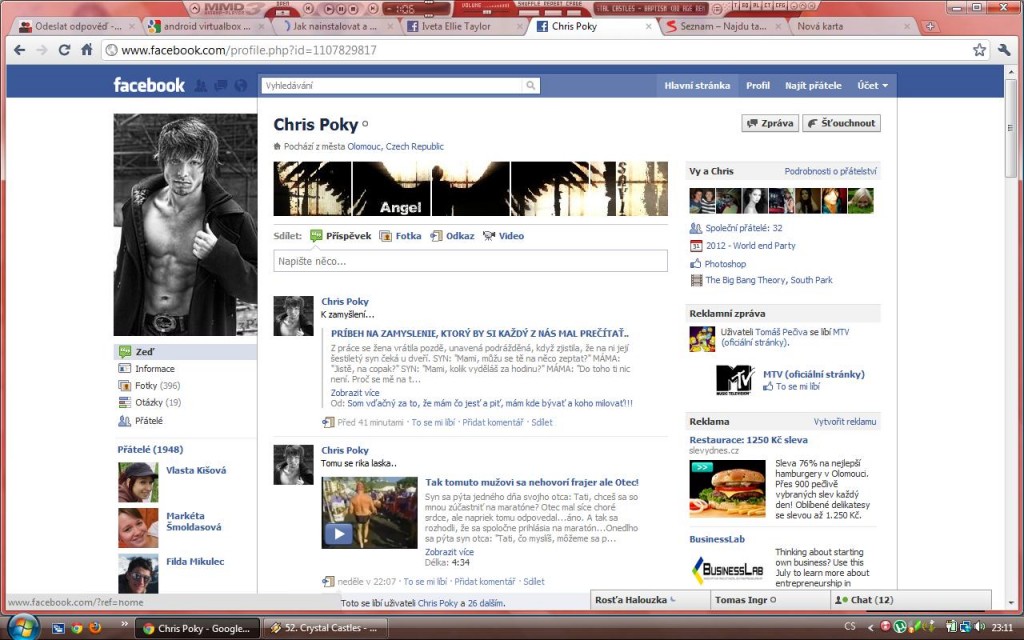1024x640 pixels.
Task: Click the MTV logo image
Action: 734,380
